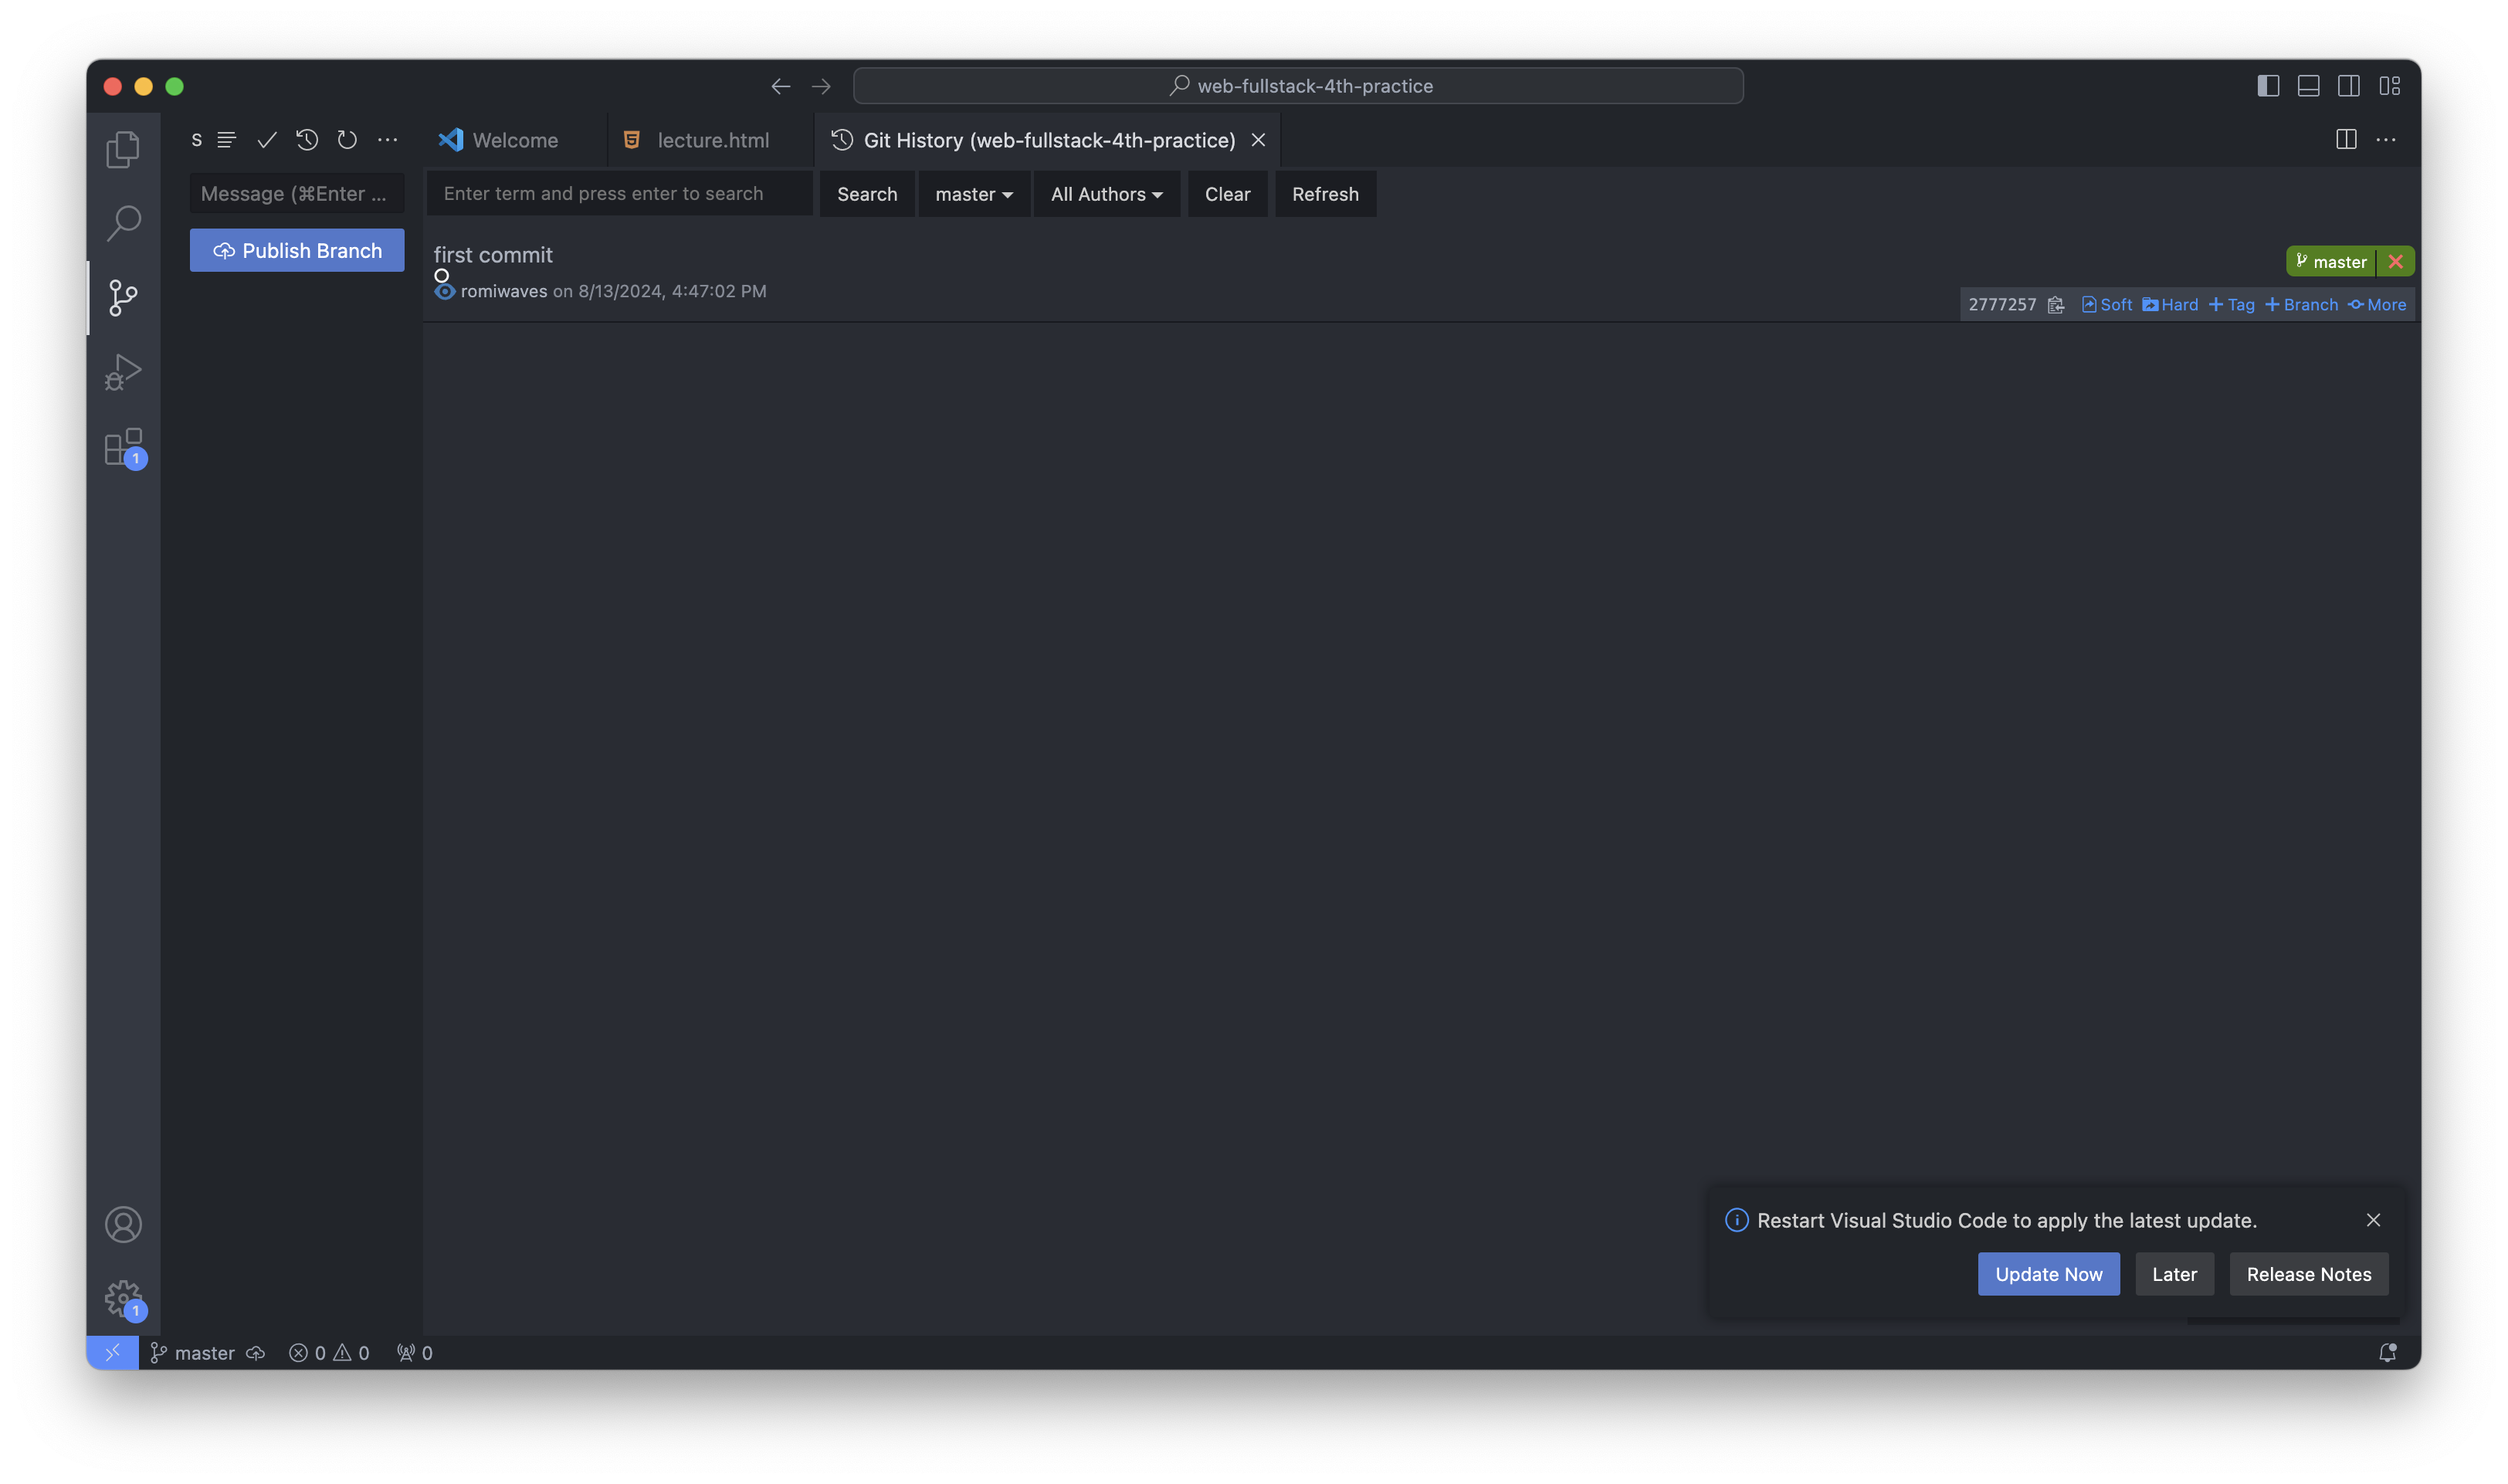
Task: Click the Publish Branch button
Action: [297, 250]
